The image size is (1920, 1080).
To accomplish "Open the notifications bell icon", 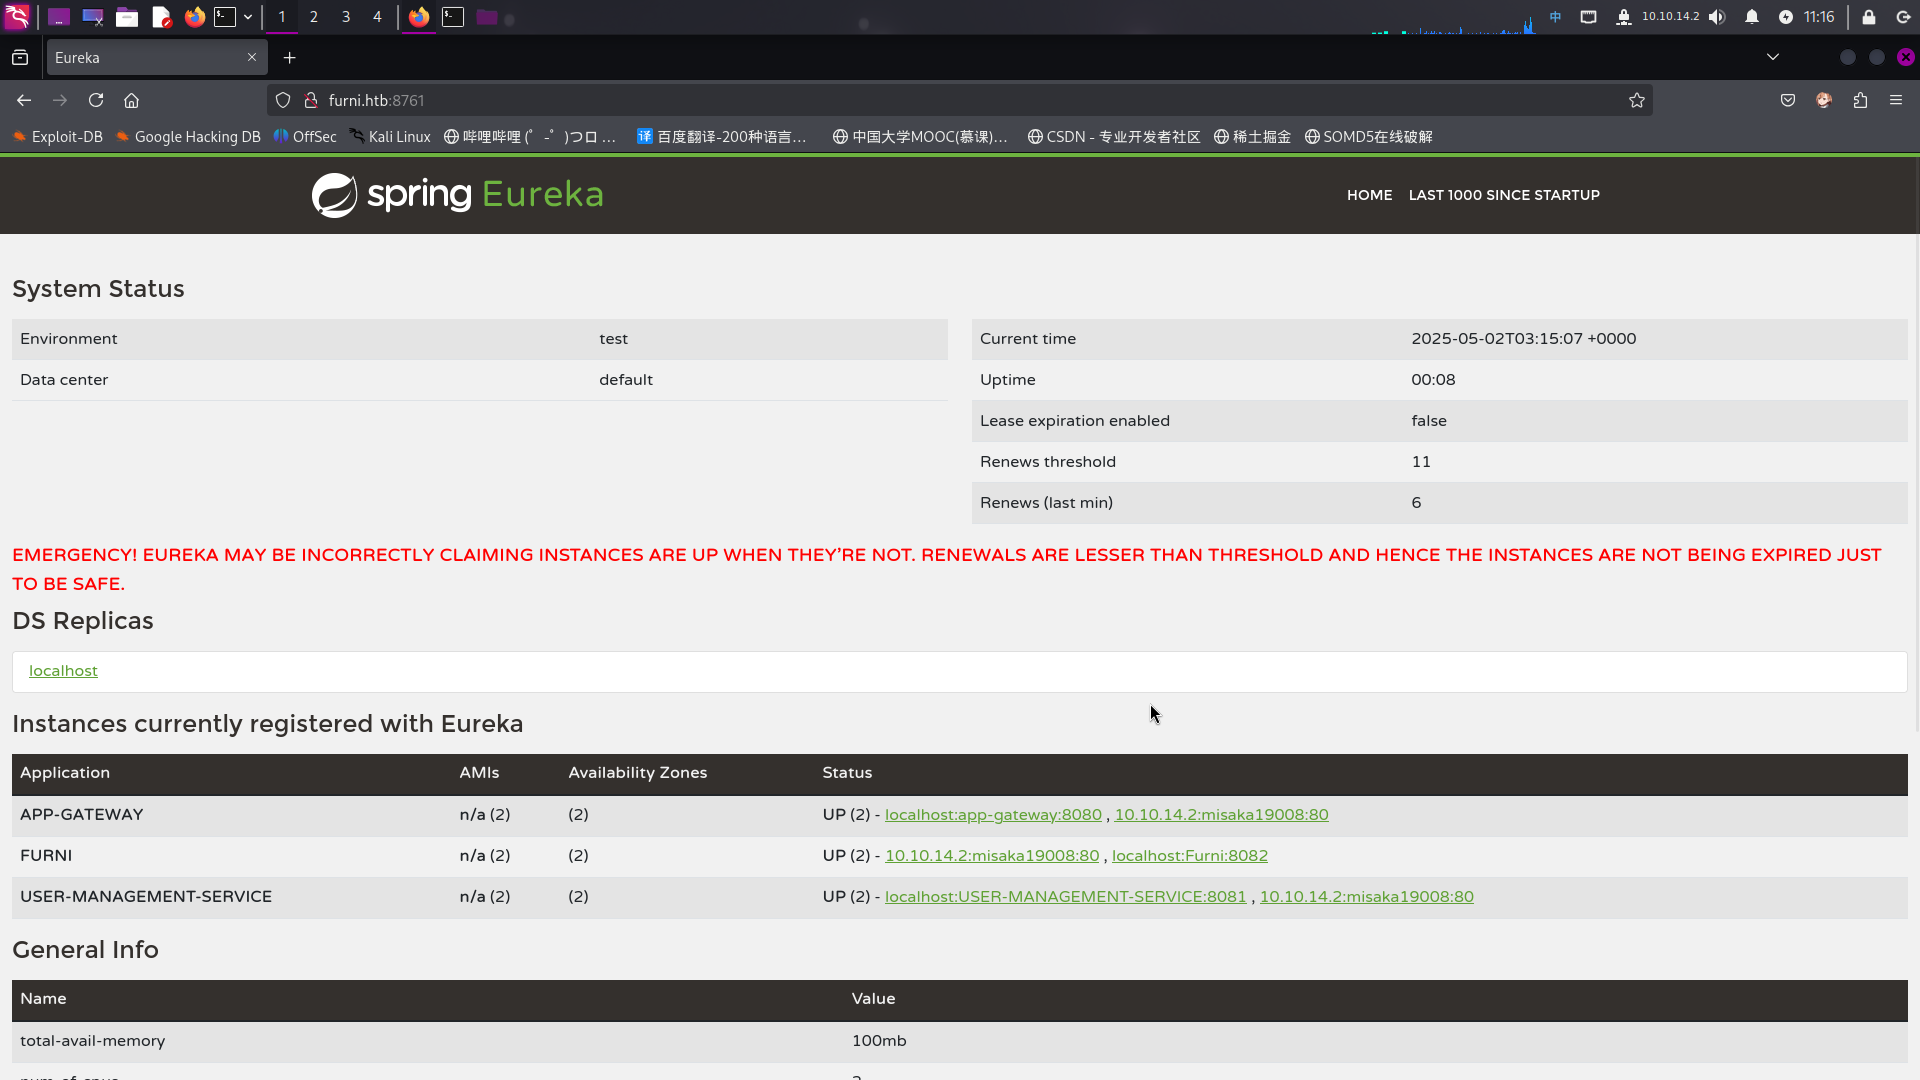I will (x=1752, y=17).
